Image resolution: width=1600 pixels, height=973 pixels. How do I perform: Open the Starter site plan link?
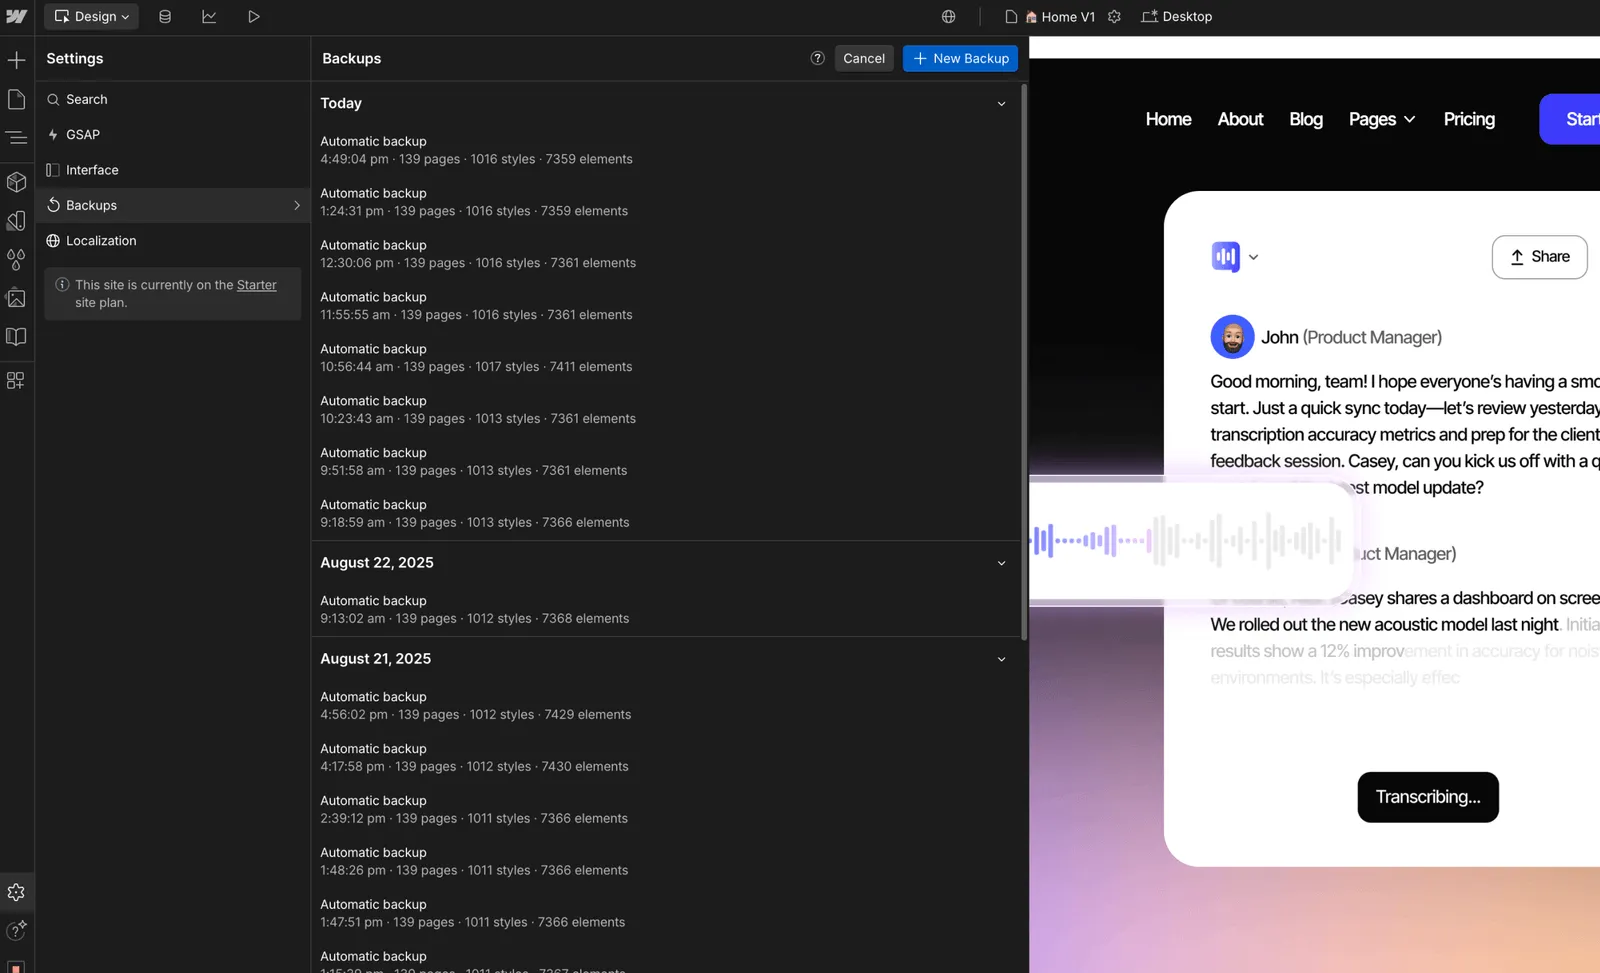(x=256, y=285)
